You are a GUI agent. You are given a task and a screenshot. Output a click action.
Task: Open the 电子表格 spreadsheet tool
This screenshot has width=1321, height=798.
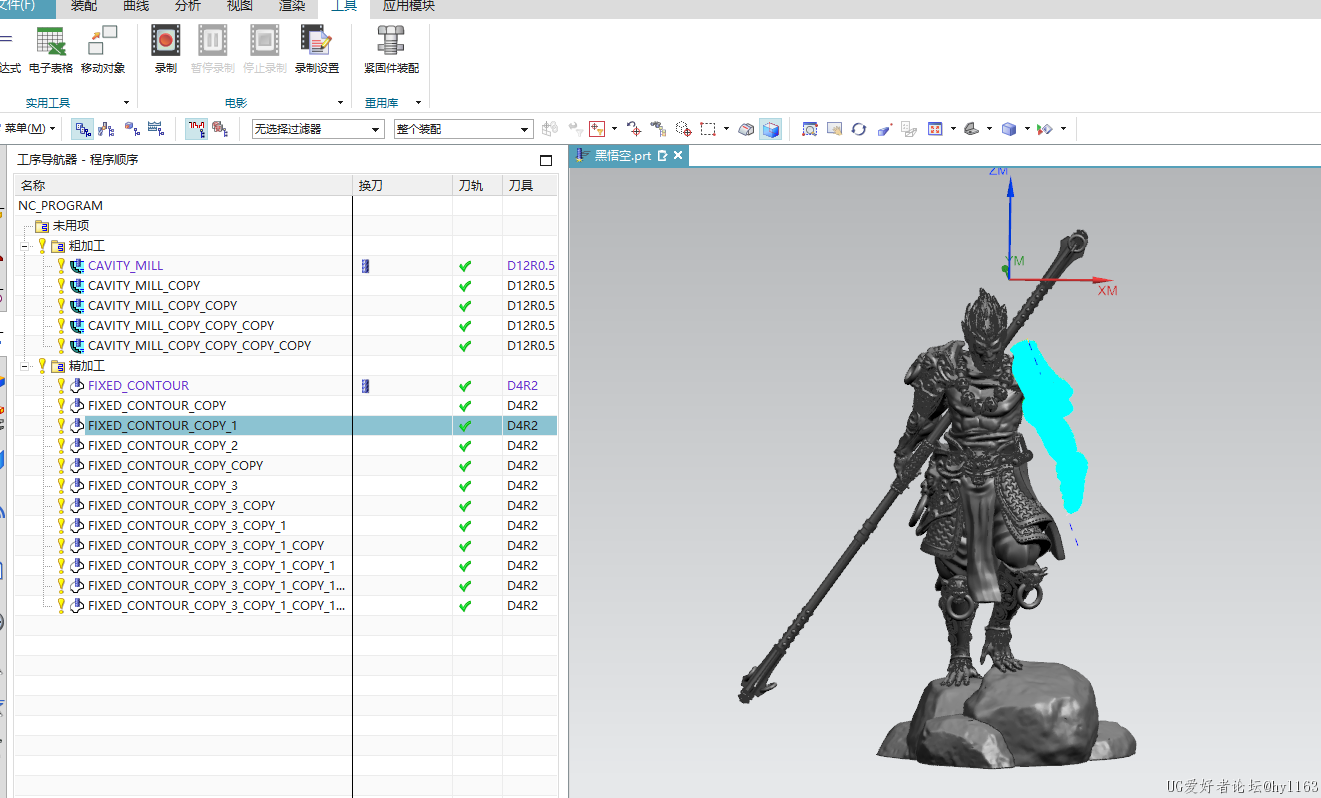tap(50, 50)
